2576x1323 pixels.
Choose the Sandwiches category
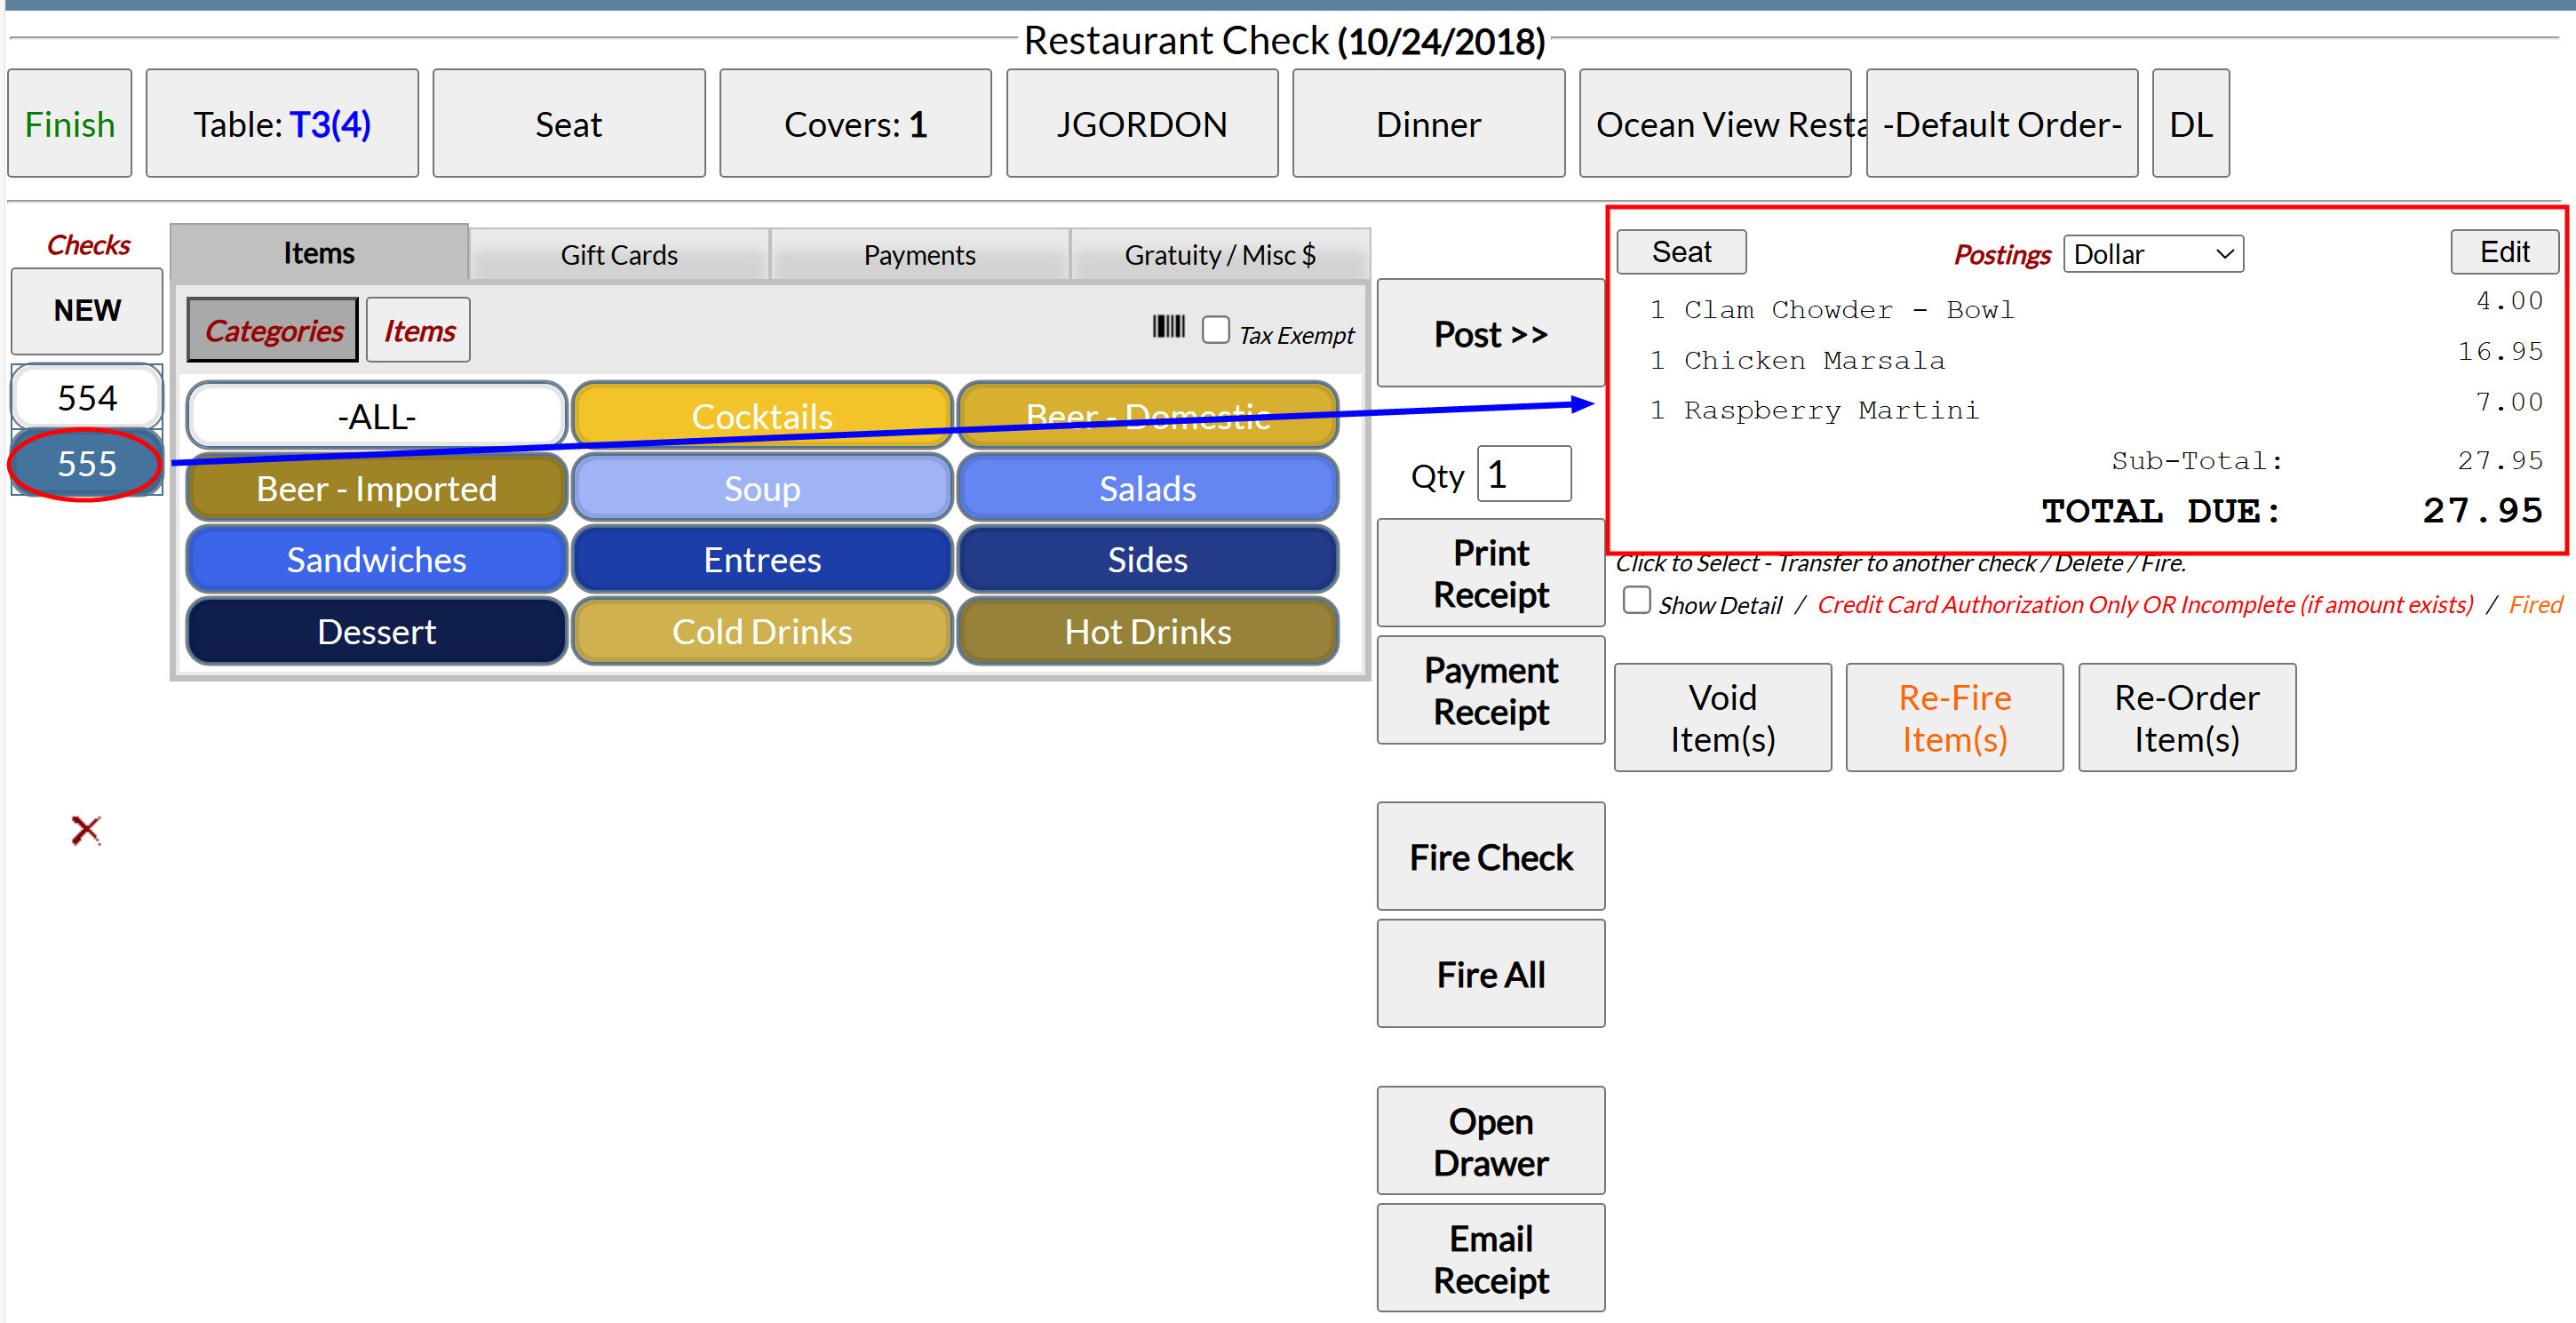coord(377,559)
